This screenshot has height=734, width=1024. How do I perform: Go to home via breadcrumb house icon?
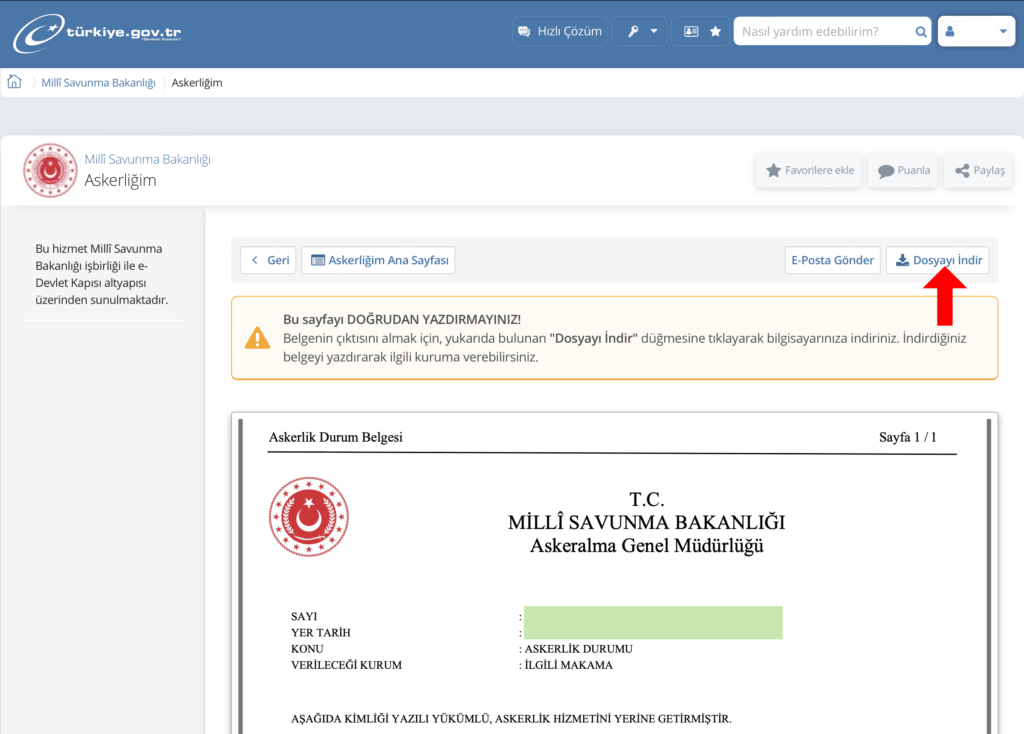pos(15,82)
